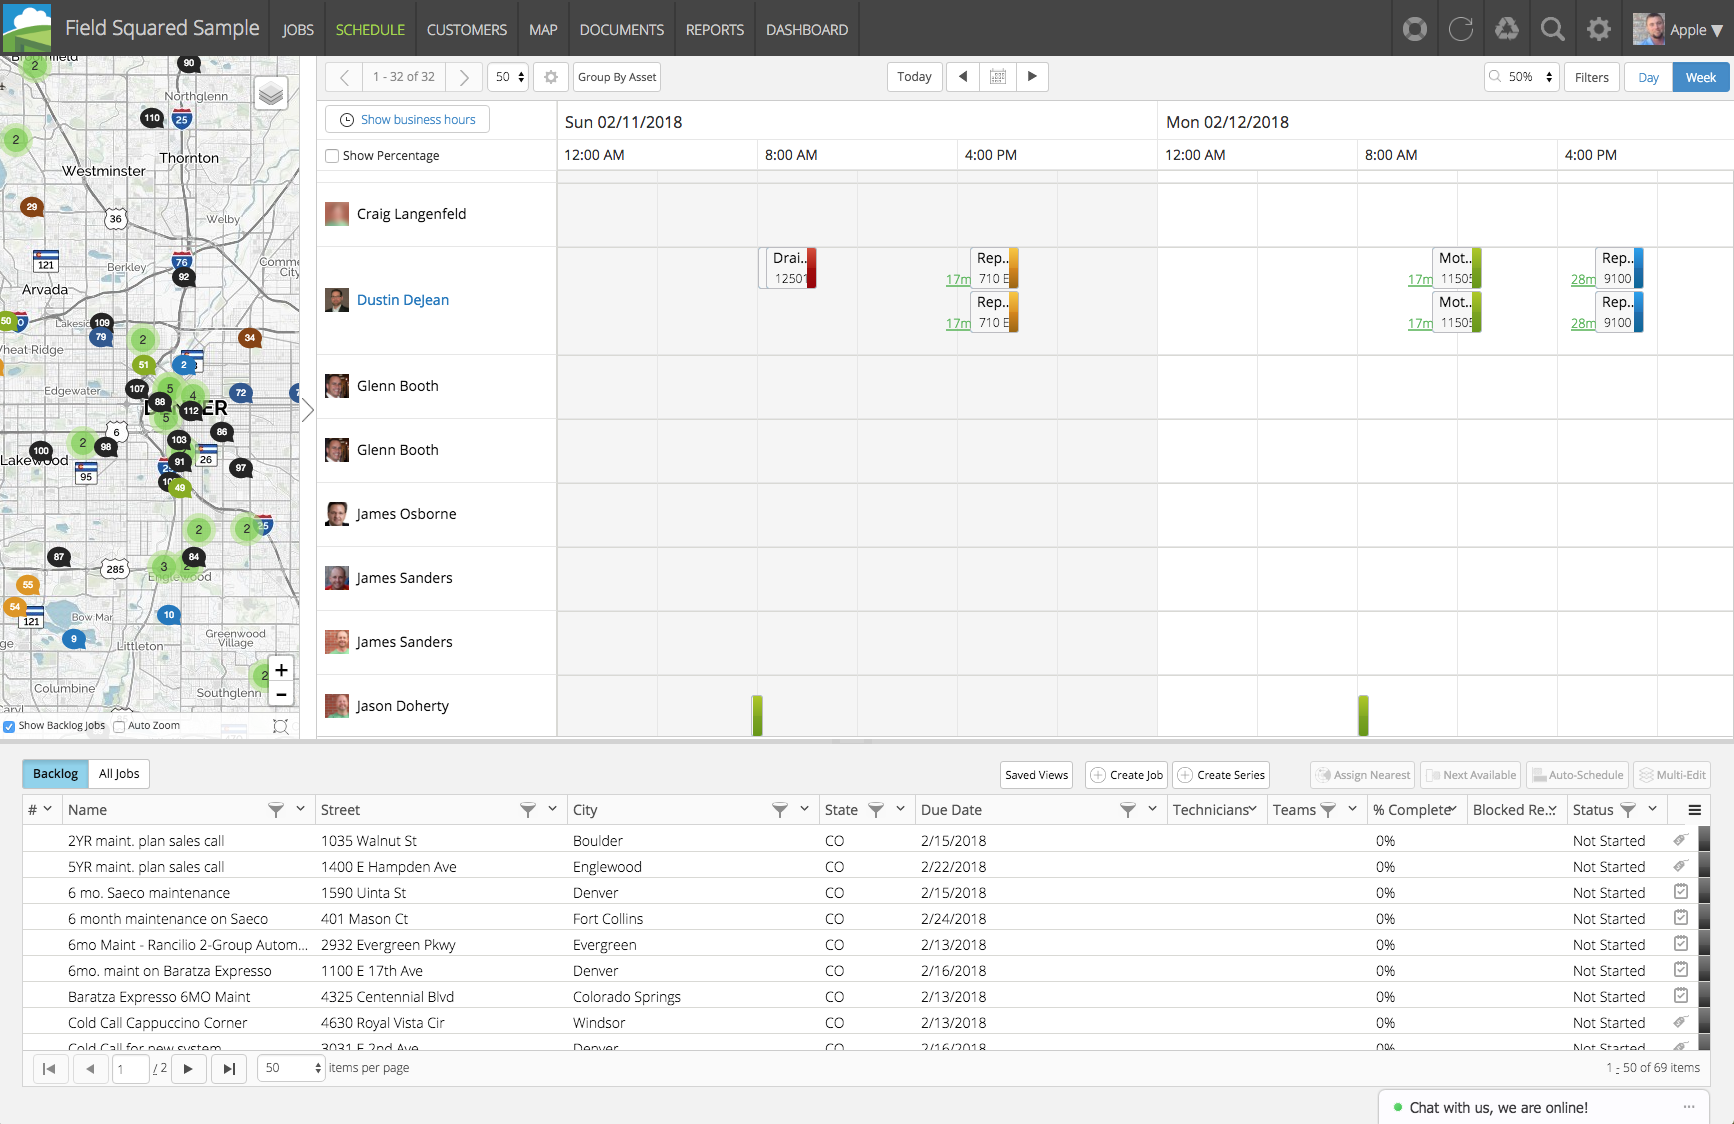Click the backlog page number field

[x=132, y=1069]
